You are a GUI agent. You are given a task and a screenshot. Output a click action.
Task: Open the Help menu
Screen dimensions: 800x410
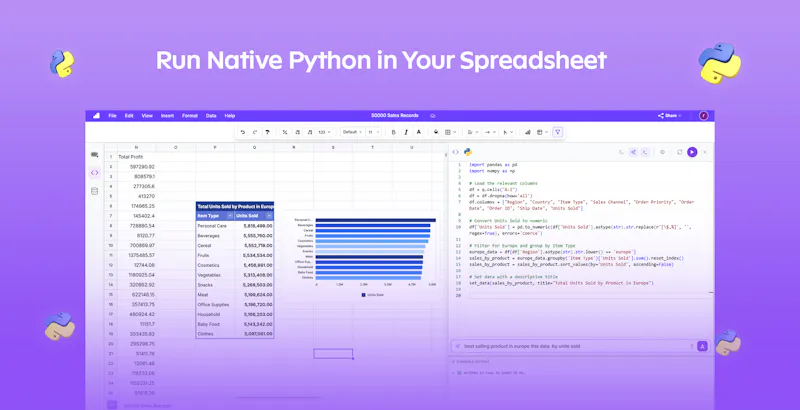[230, 116]
